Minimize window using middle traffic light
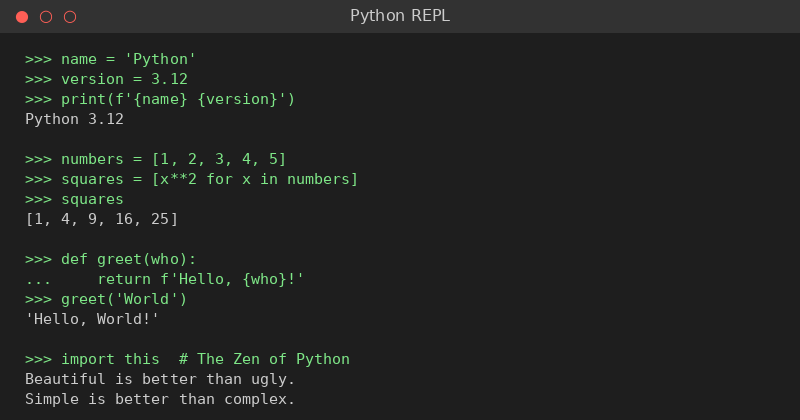 click(x=46, y=17)
